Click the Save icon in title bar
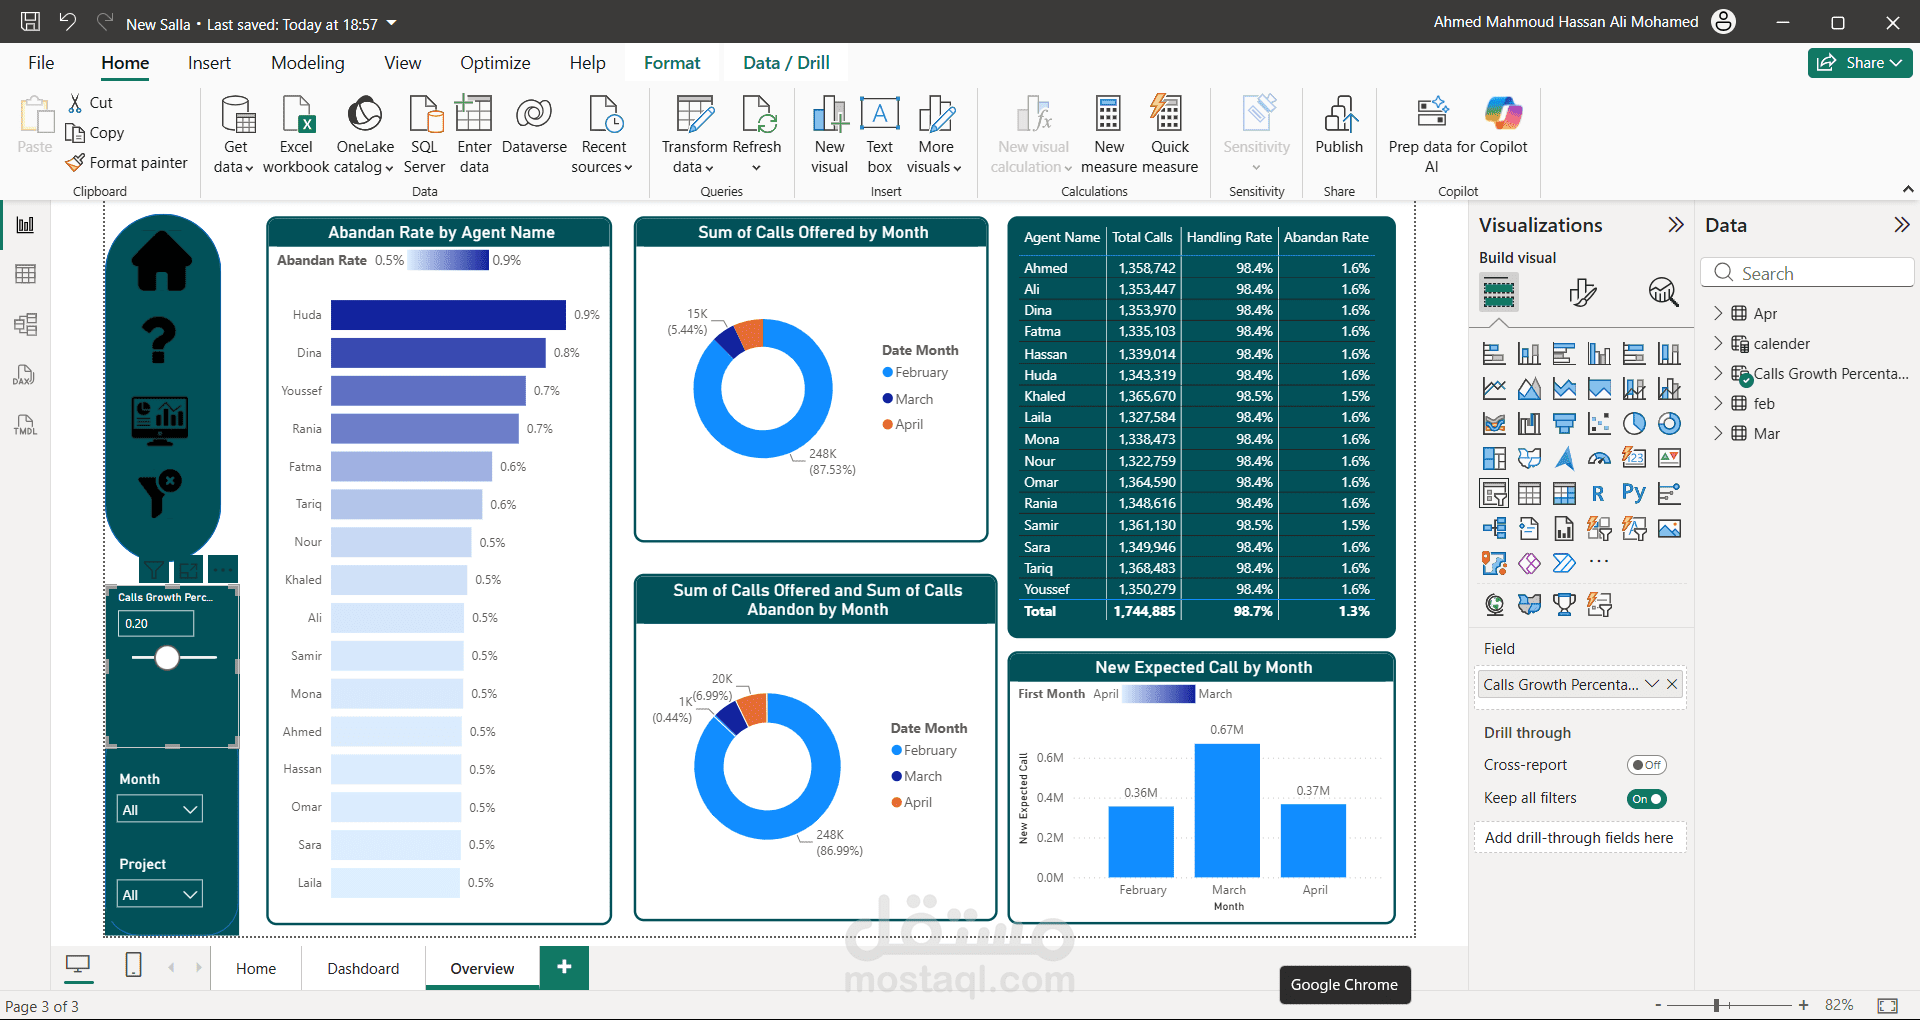 [31, 21]
